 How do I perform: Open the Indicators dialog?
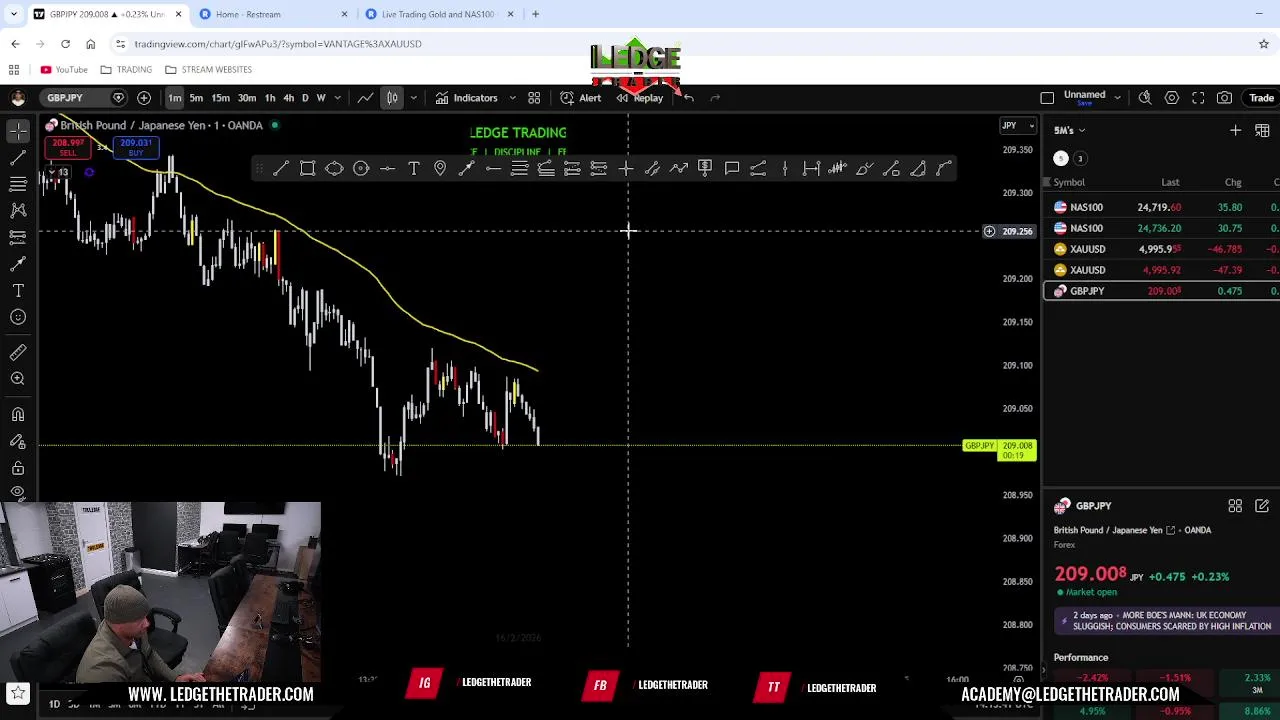466,98
